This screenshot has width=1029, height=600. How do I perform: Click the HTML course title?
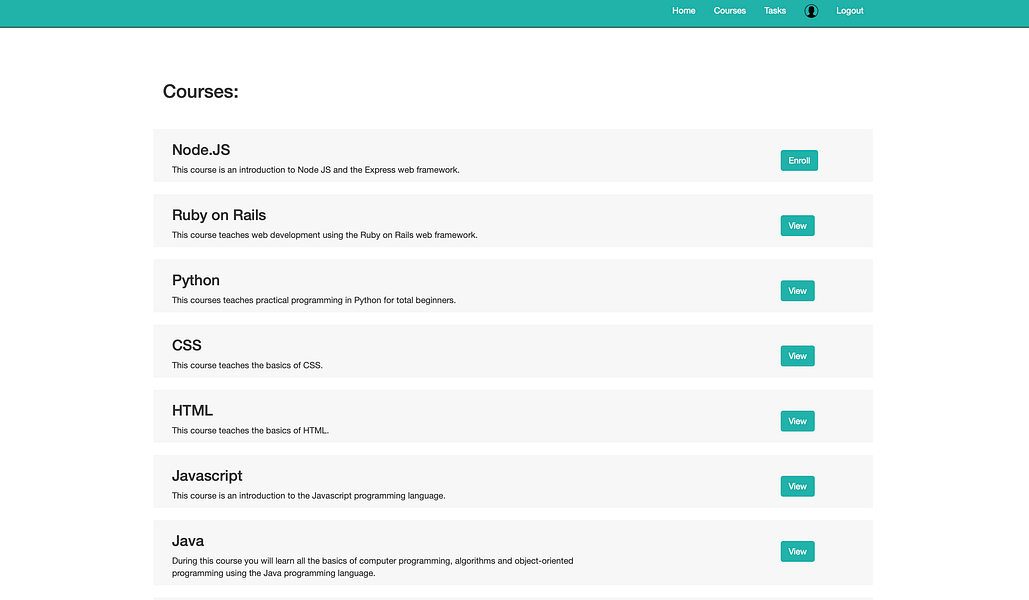pos(192,410)
